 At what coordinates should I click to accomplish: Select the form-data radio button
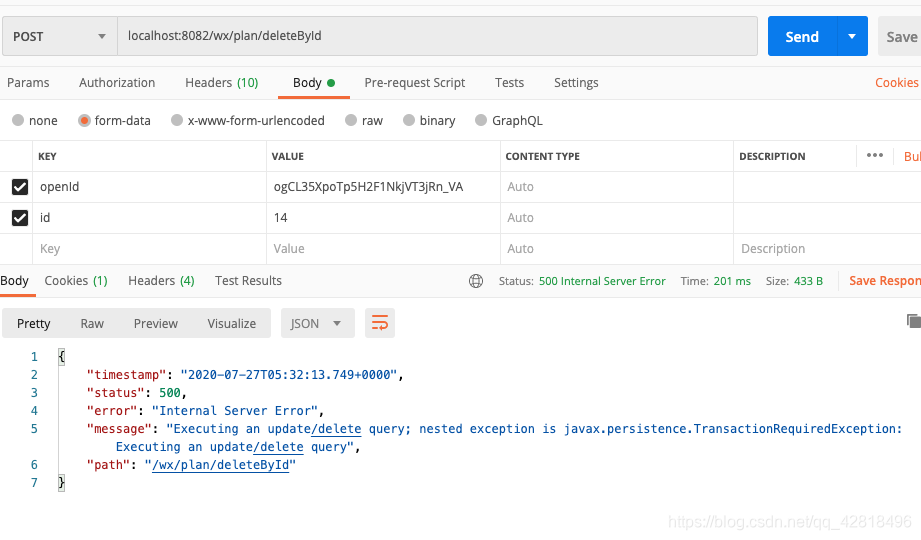[84, 120]
